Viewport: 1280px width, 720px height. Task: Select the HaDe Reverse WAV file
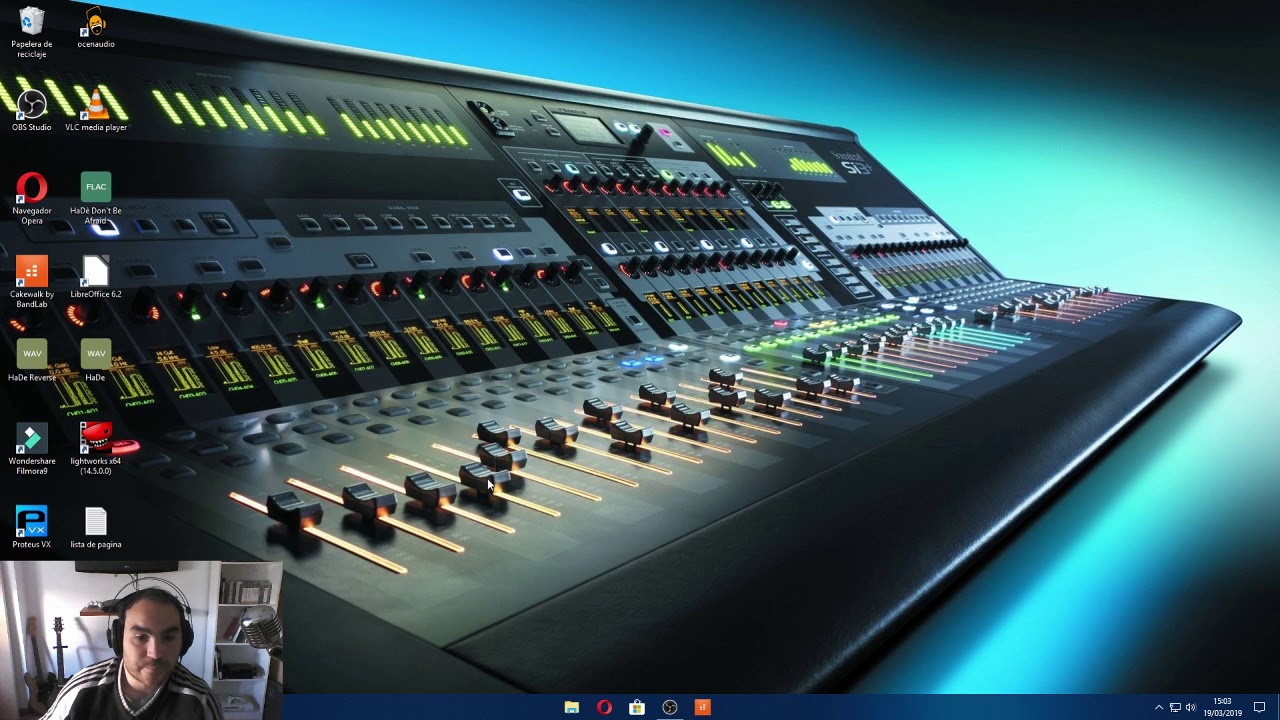[x=31, y=361]
